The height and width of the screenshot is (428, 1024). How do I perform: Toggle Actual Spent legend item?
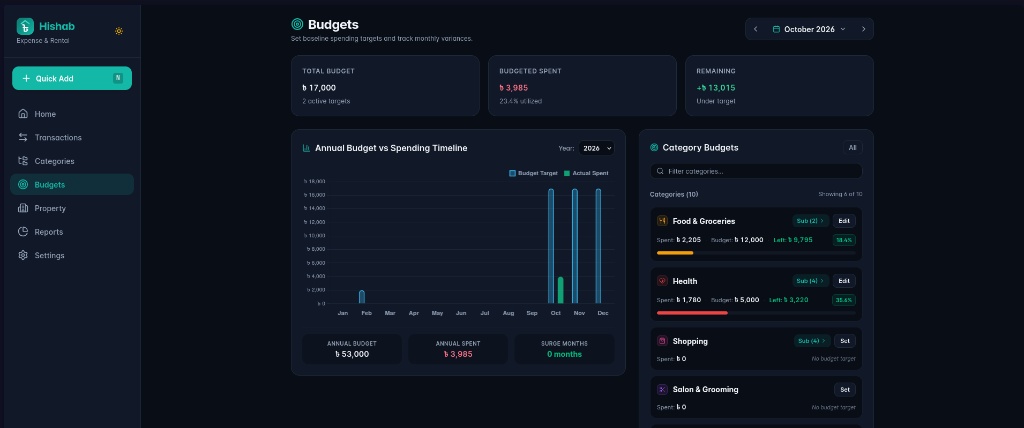[586, 173]
